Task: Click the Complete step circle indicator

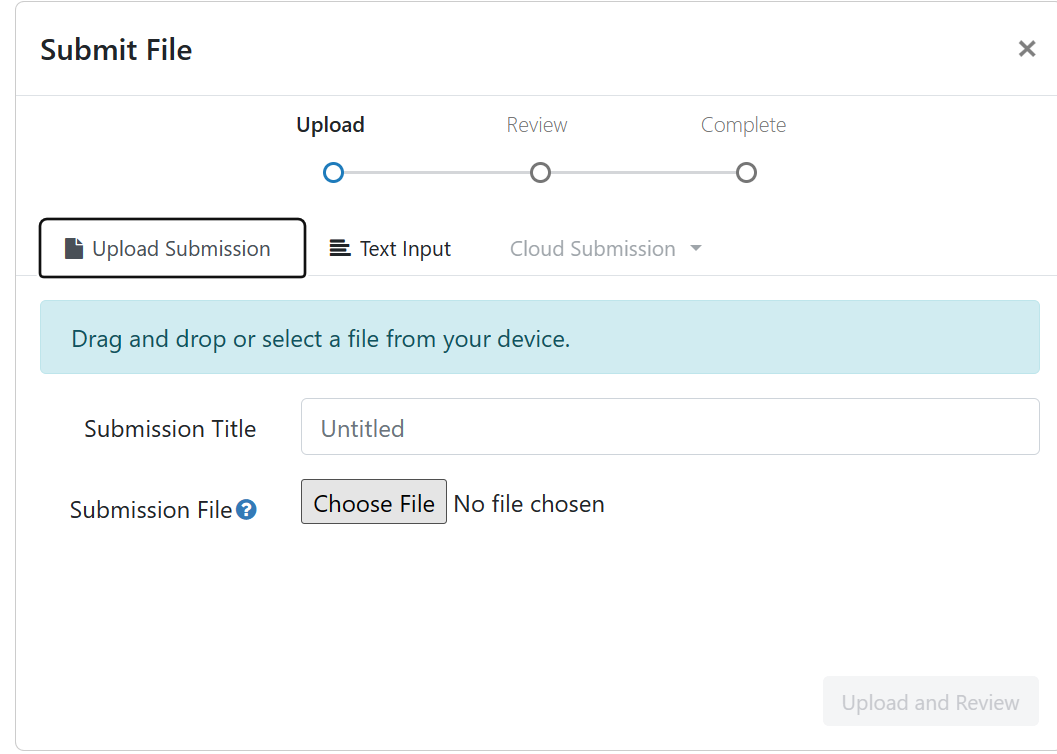Action: (x=746, y=173)
